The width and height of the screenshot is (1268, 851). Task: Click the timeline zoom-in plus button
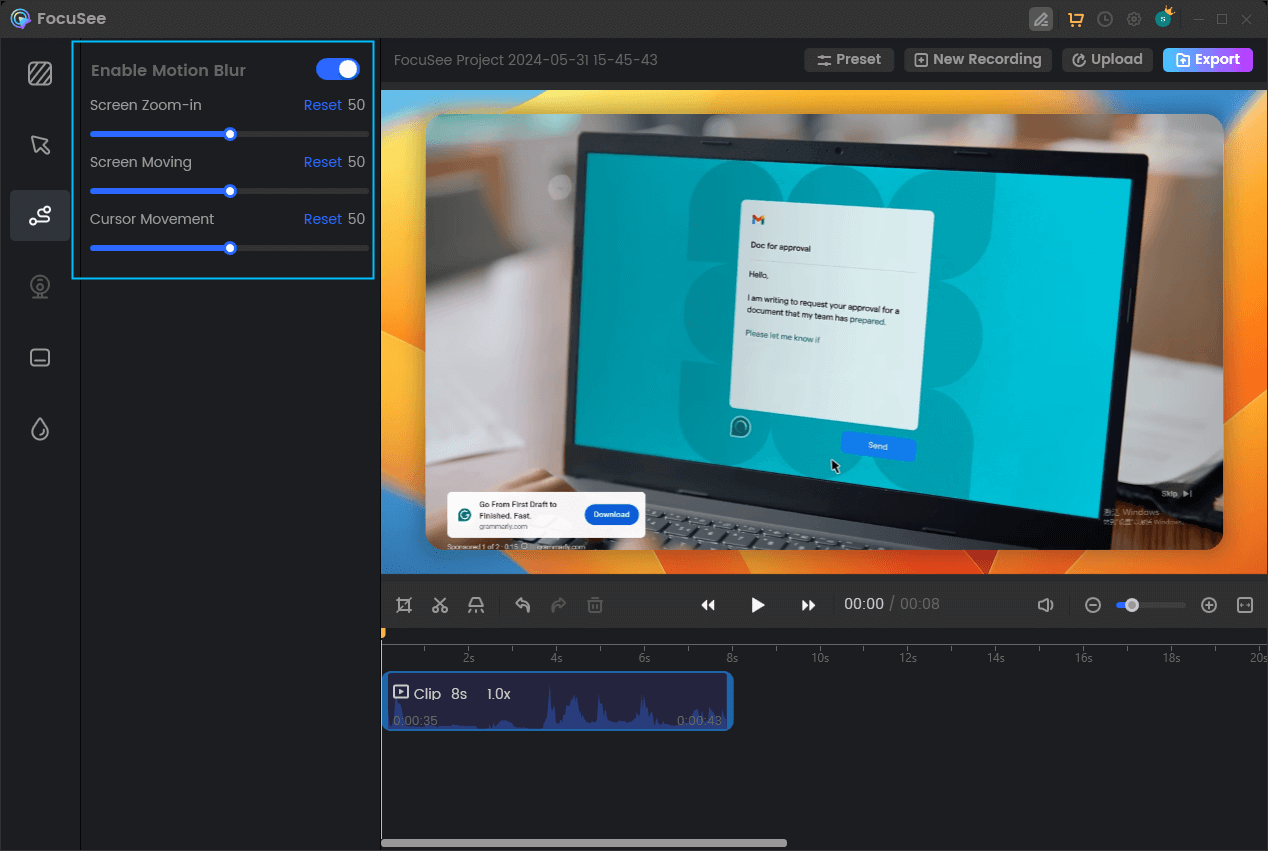[x=1209, y=605]
